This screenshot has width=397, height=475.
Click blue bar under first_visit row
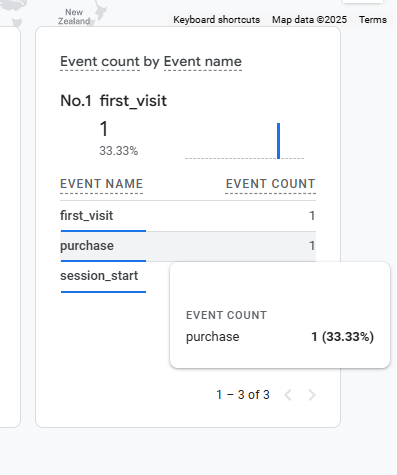pos(103,231)
